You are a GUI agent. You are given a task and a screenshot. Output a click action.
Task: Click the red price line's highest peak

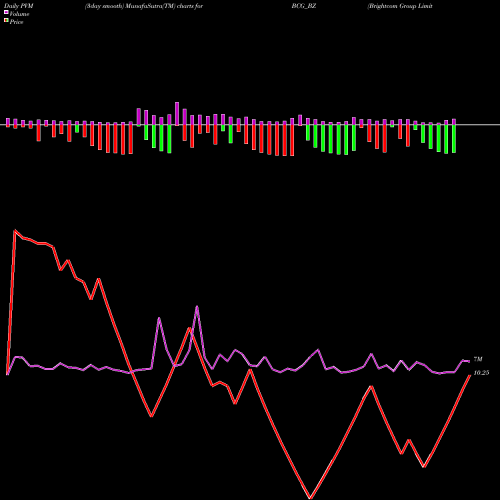pos(15,230)
